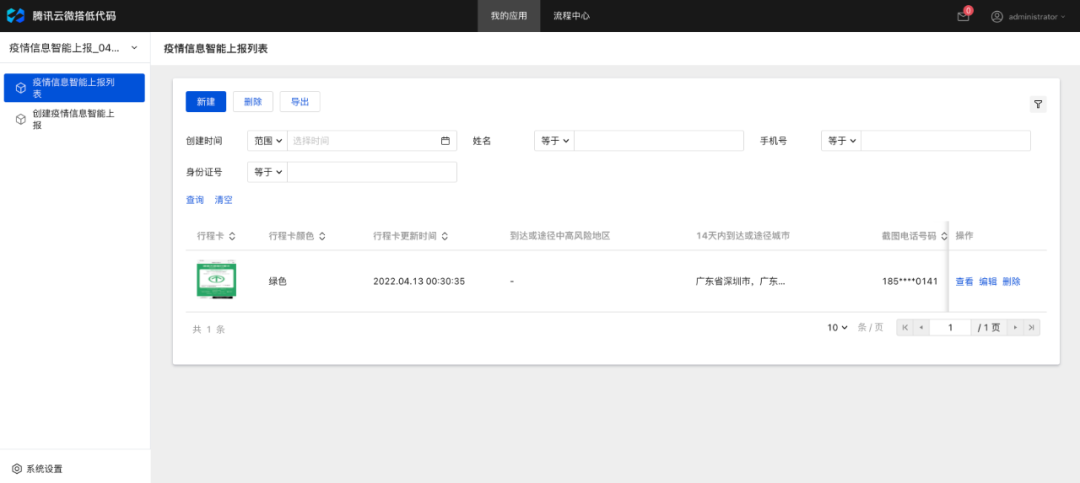This screenshot has height=483, width=1080.
Task: Click the 导出 button
Action: (x=300, y=101)
